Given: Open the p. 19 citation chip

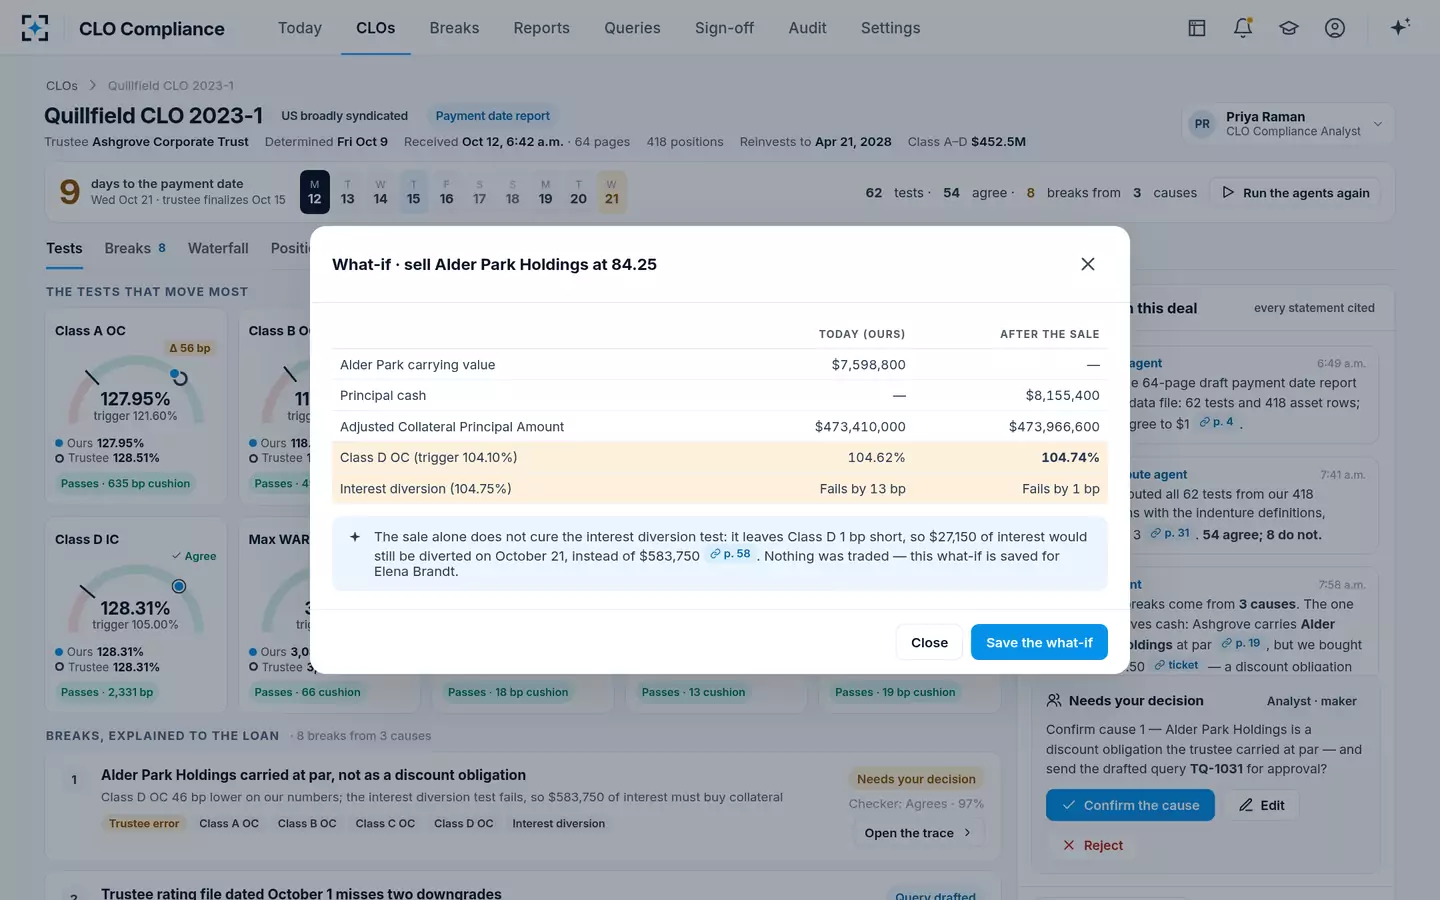Looking at the screenshot, I should click(1241, 644).
